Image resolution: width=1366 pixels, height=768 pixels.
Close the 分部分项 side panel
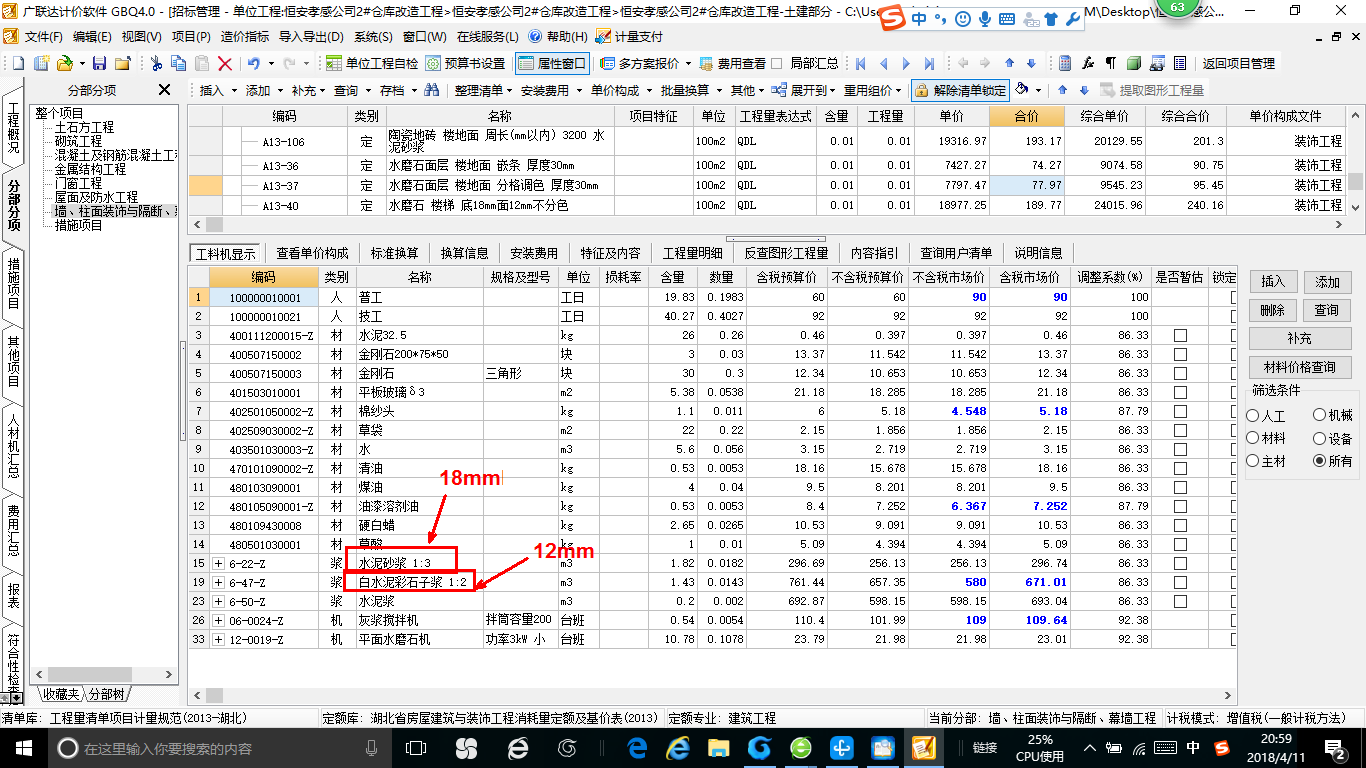pyautogui.click(x=165, y=90)
